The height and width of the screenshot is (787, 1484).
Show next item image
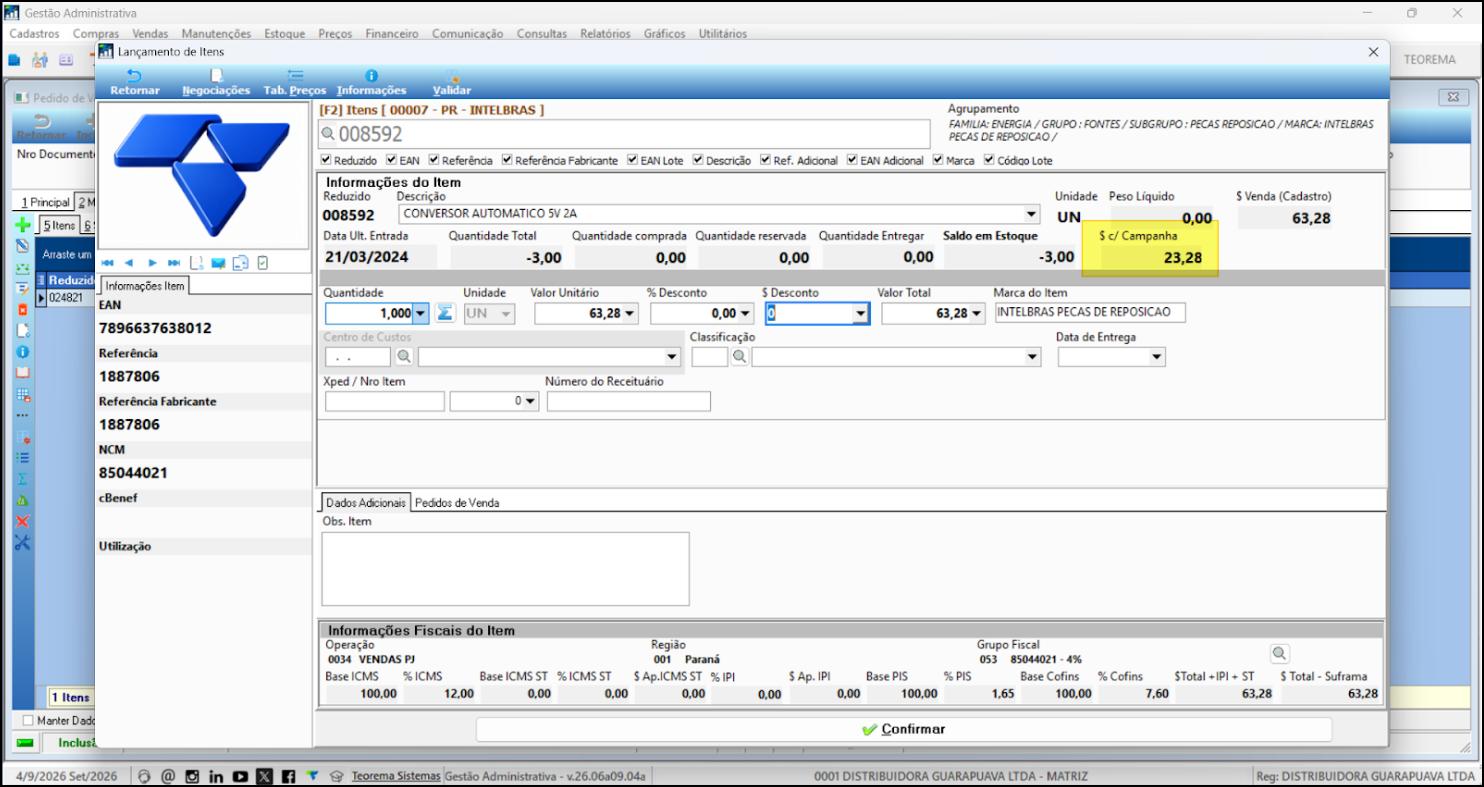152,263
